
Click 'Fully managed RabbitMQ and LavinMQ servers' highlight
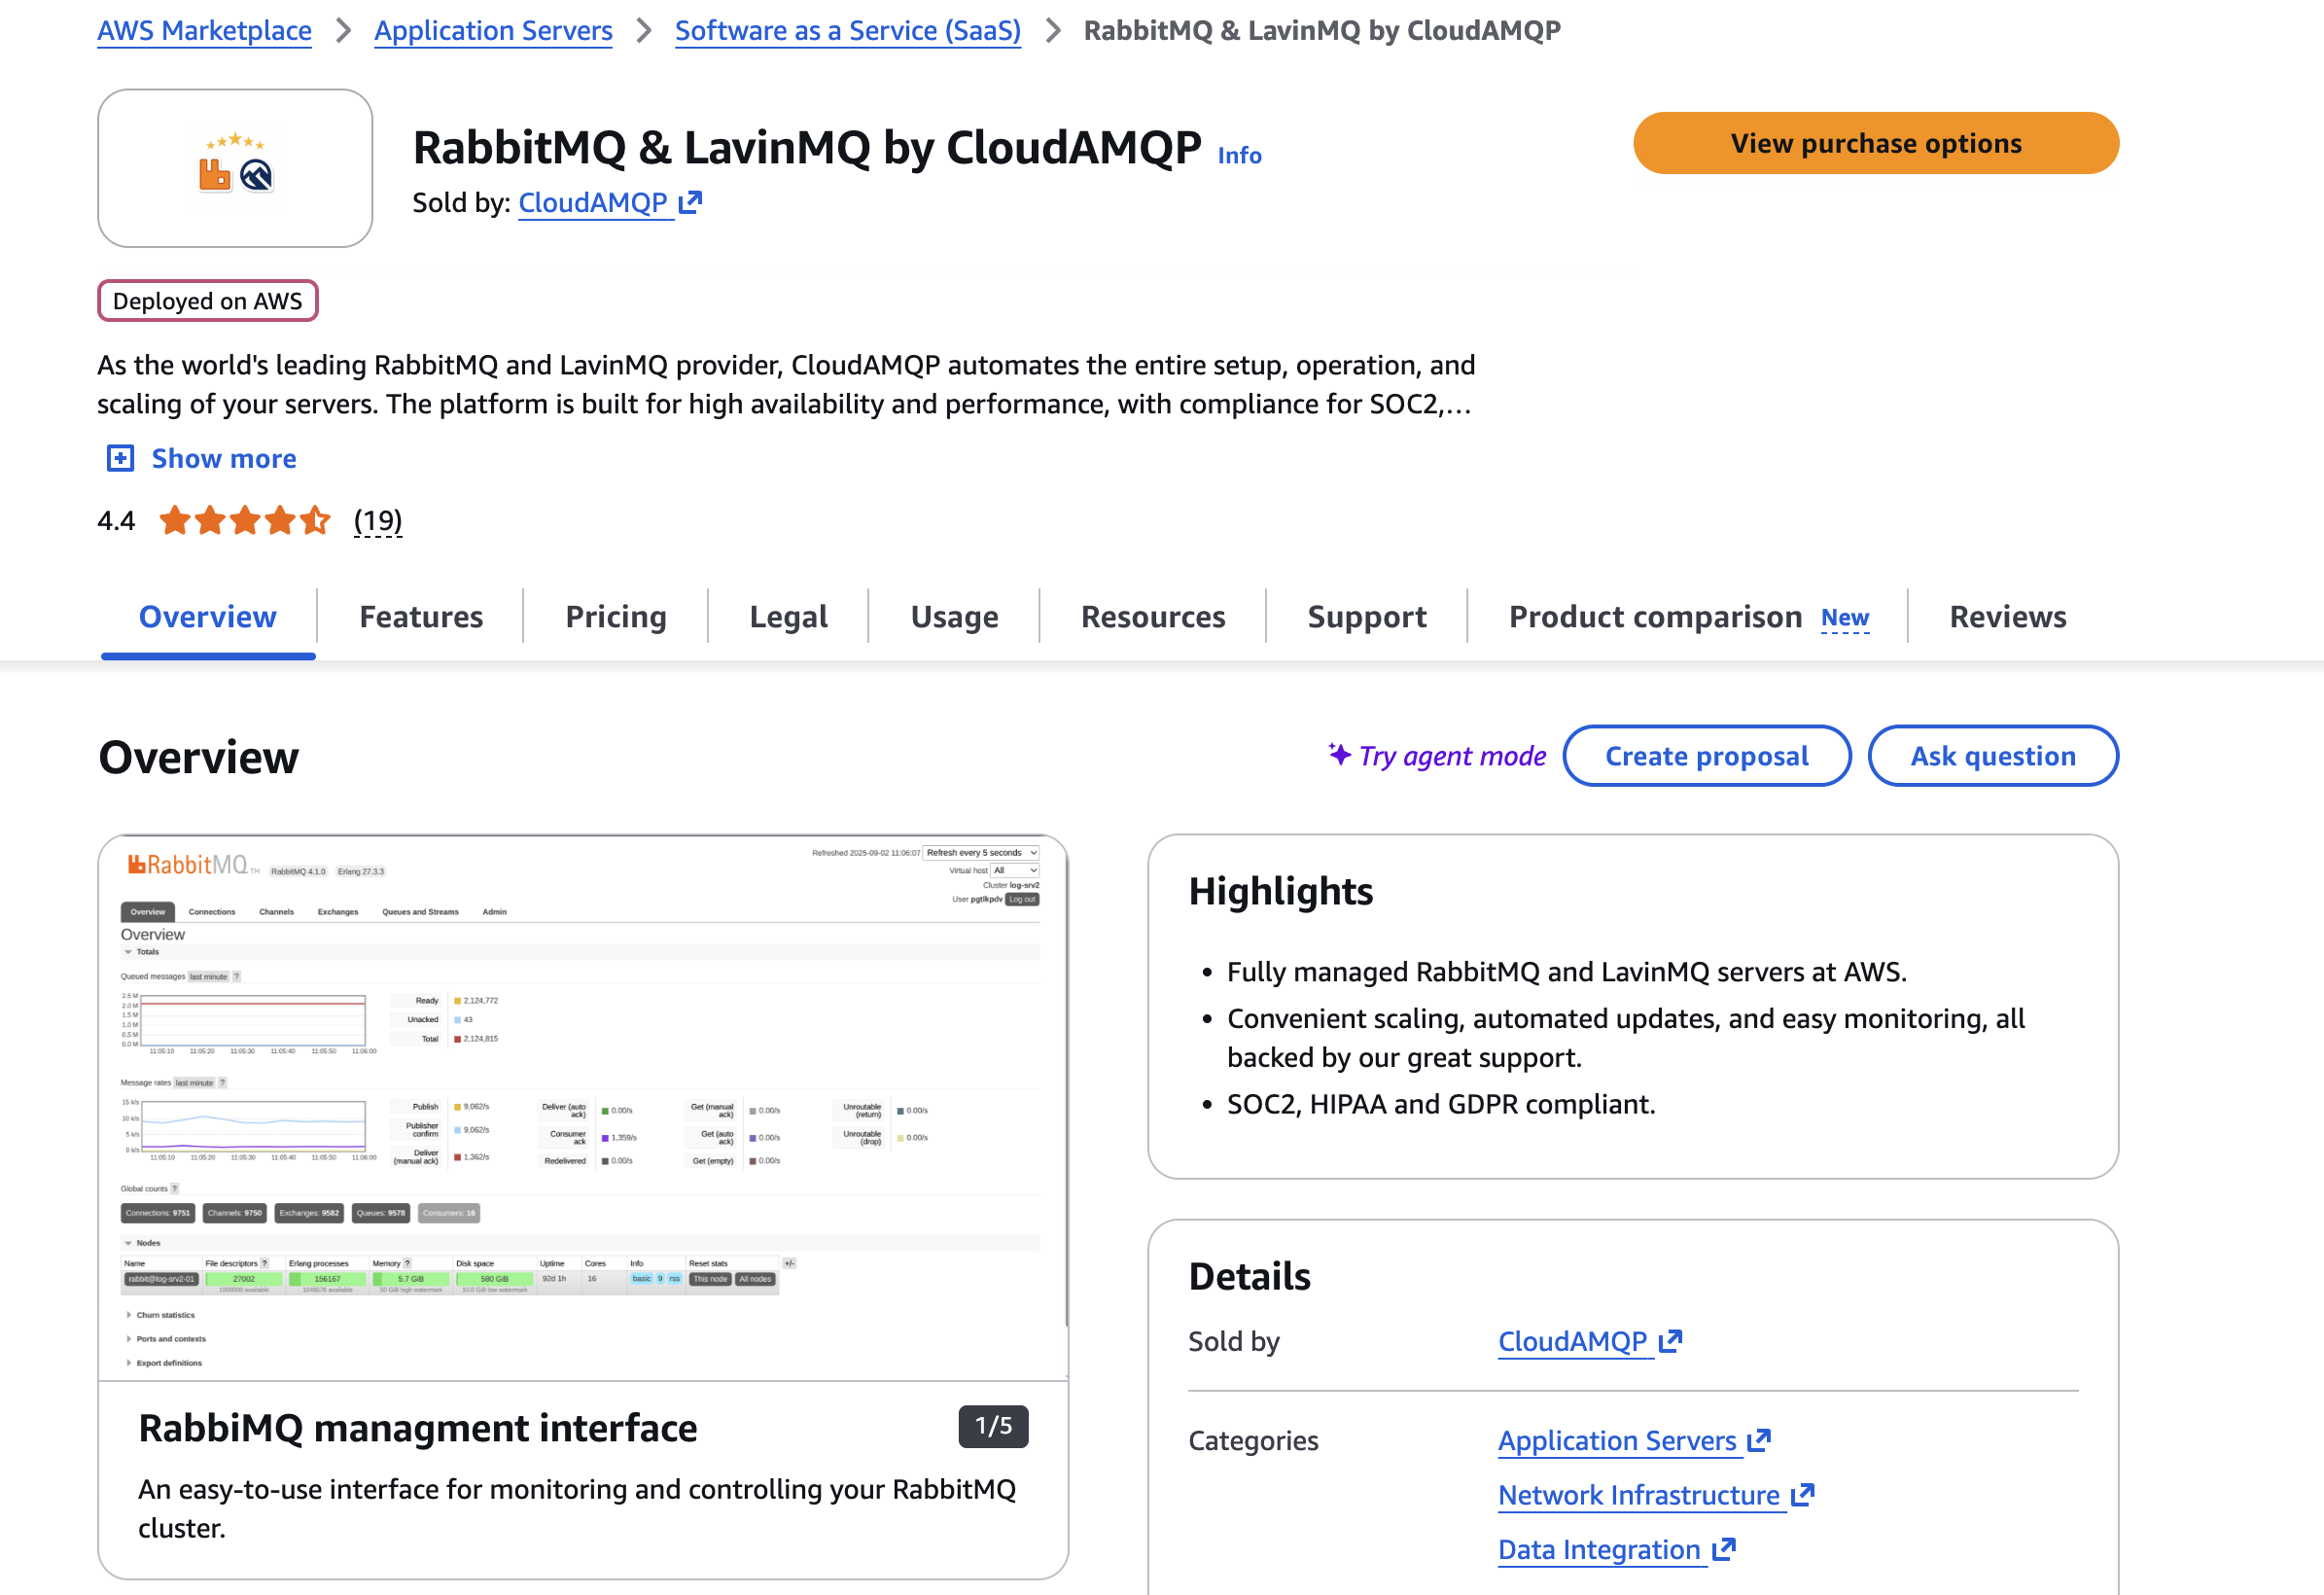coord(1567,972)
